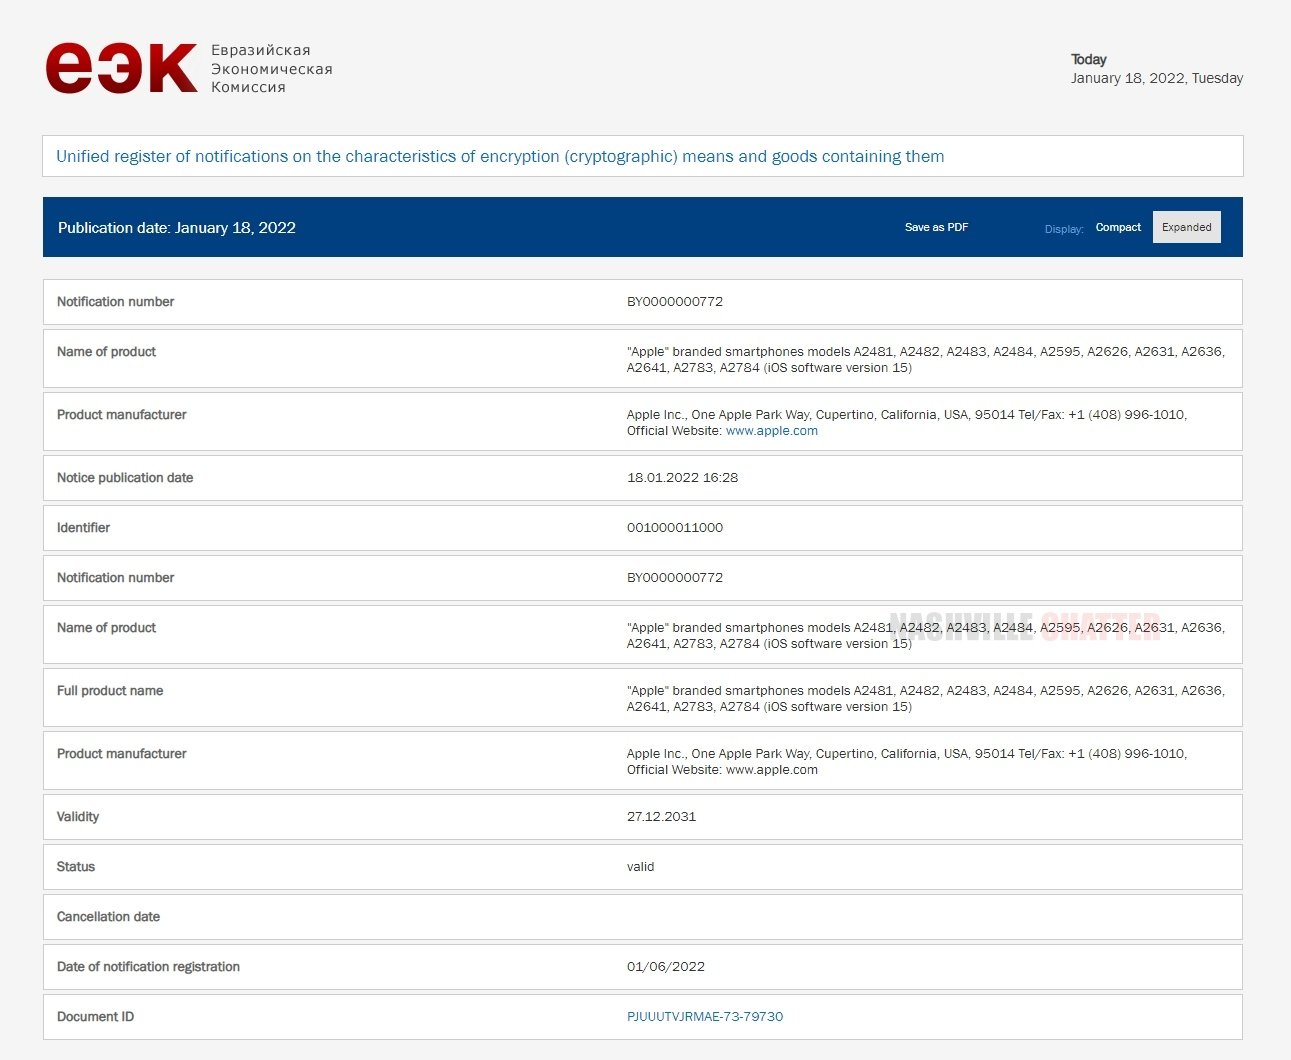Click registration date 01/06/2022

666,966
